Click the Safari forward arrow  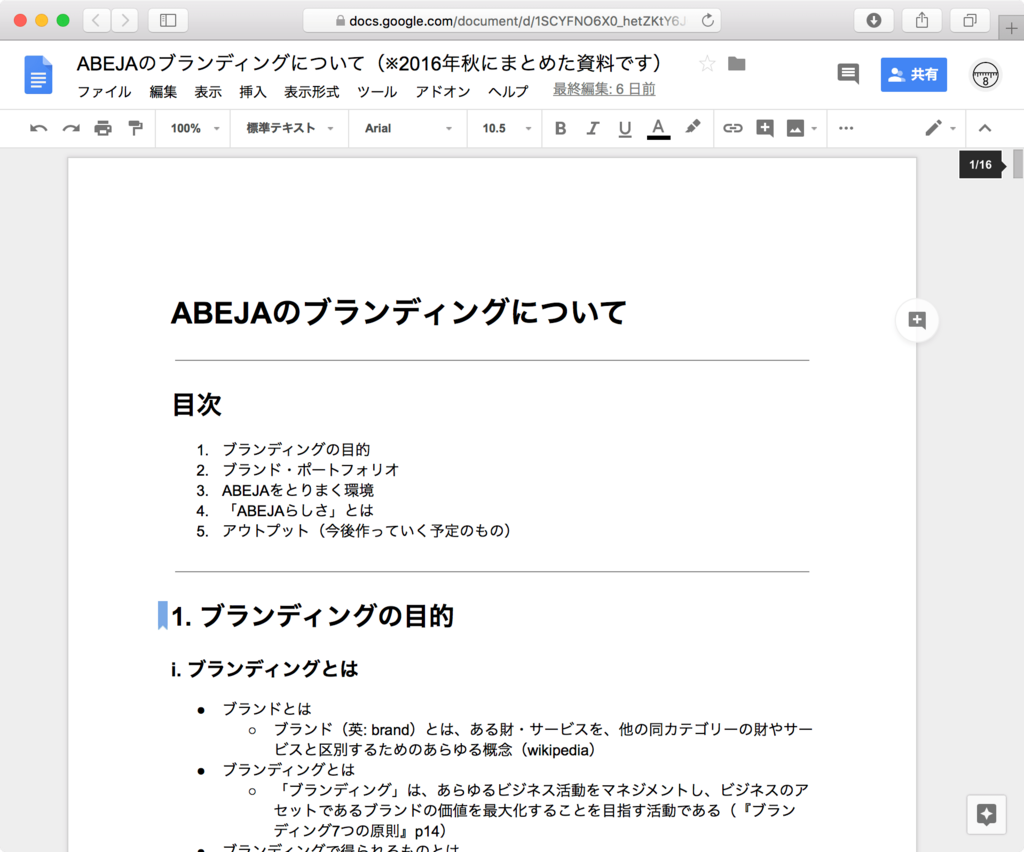(124, 21)
